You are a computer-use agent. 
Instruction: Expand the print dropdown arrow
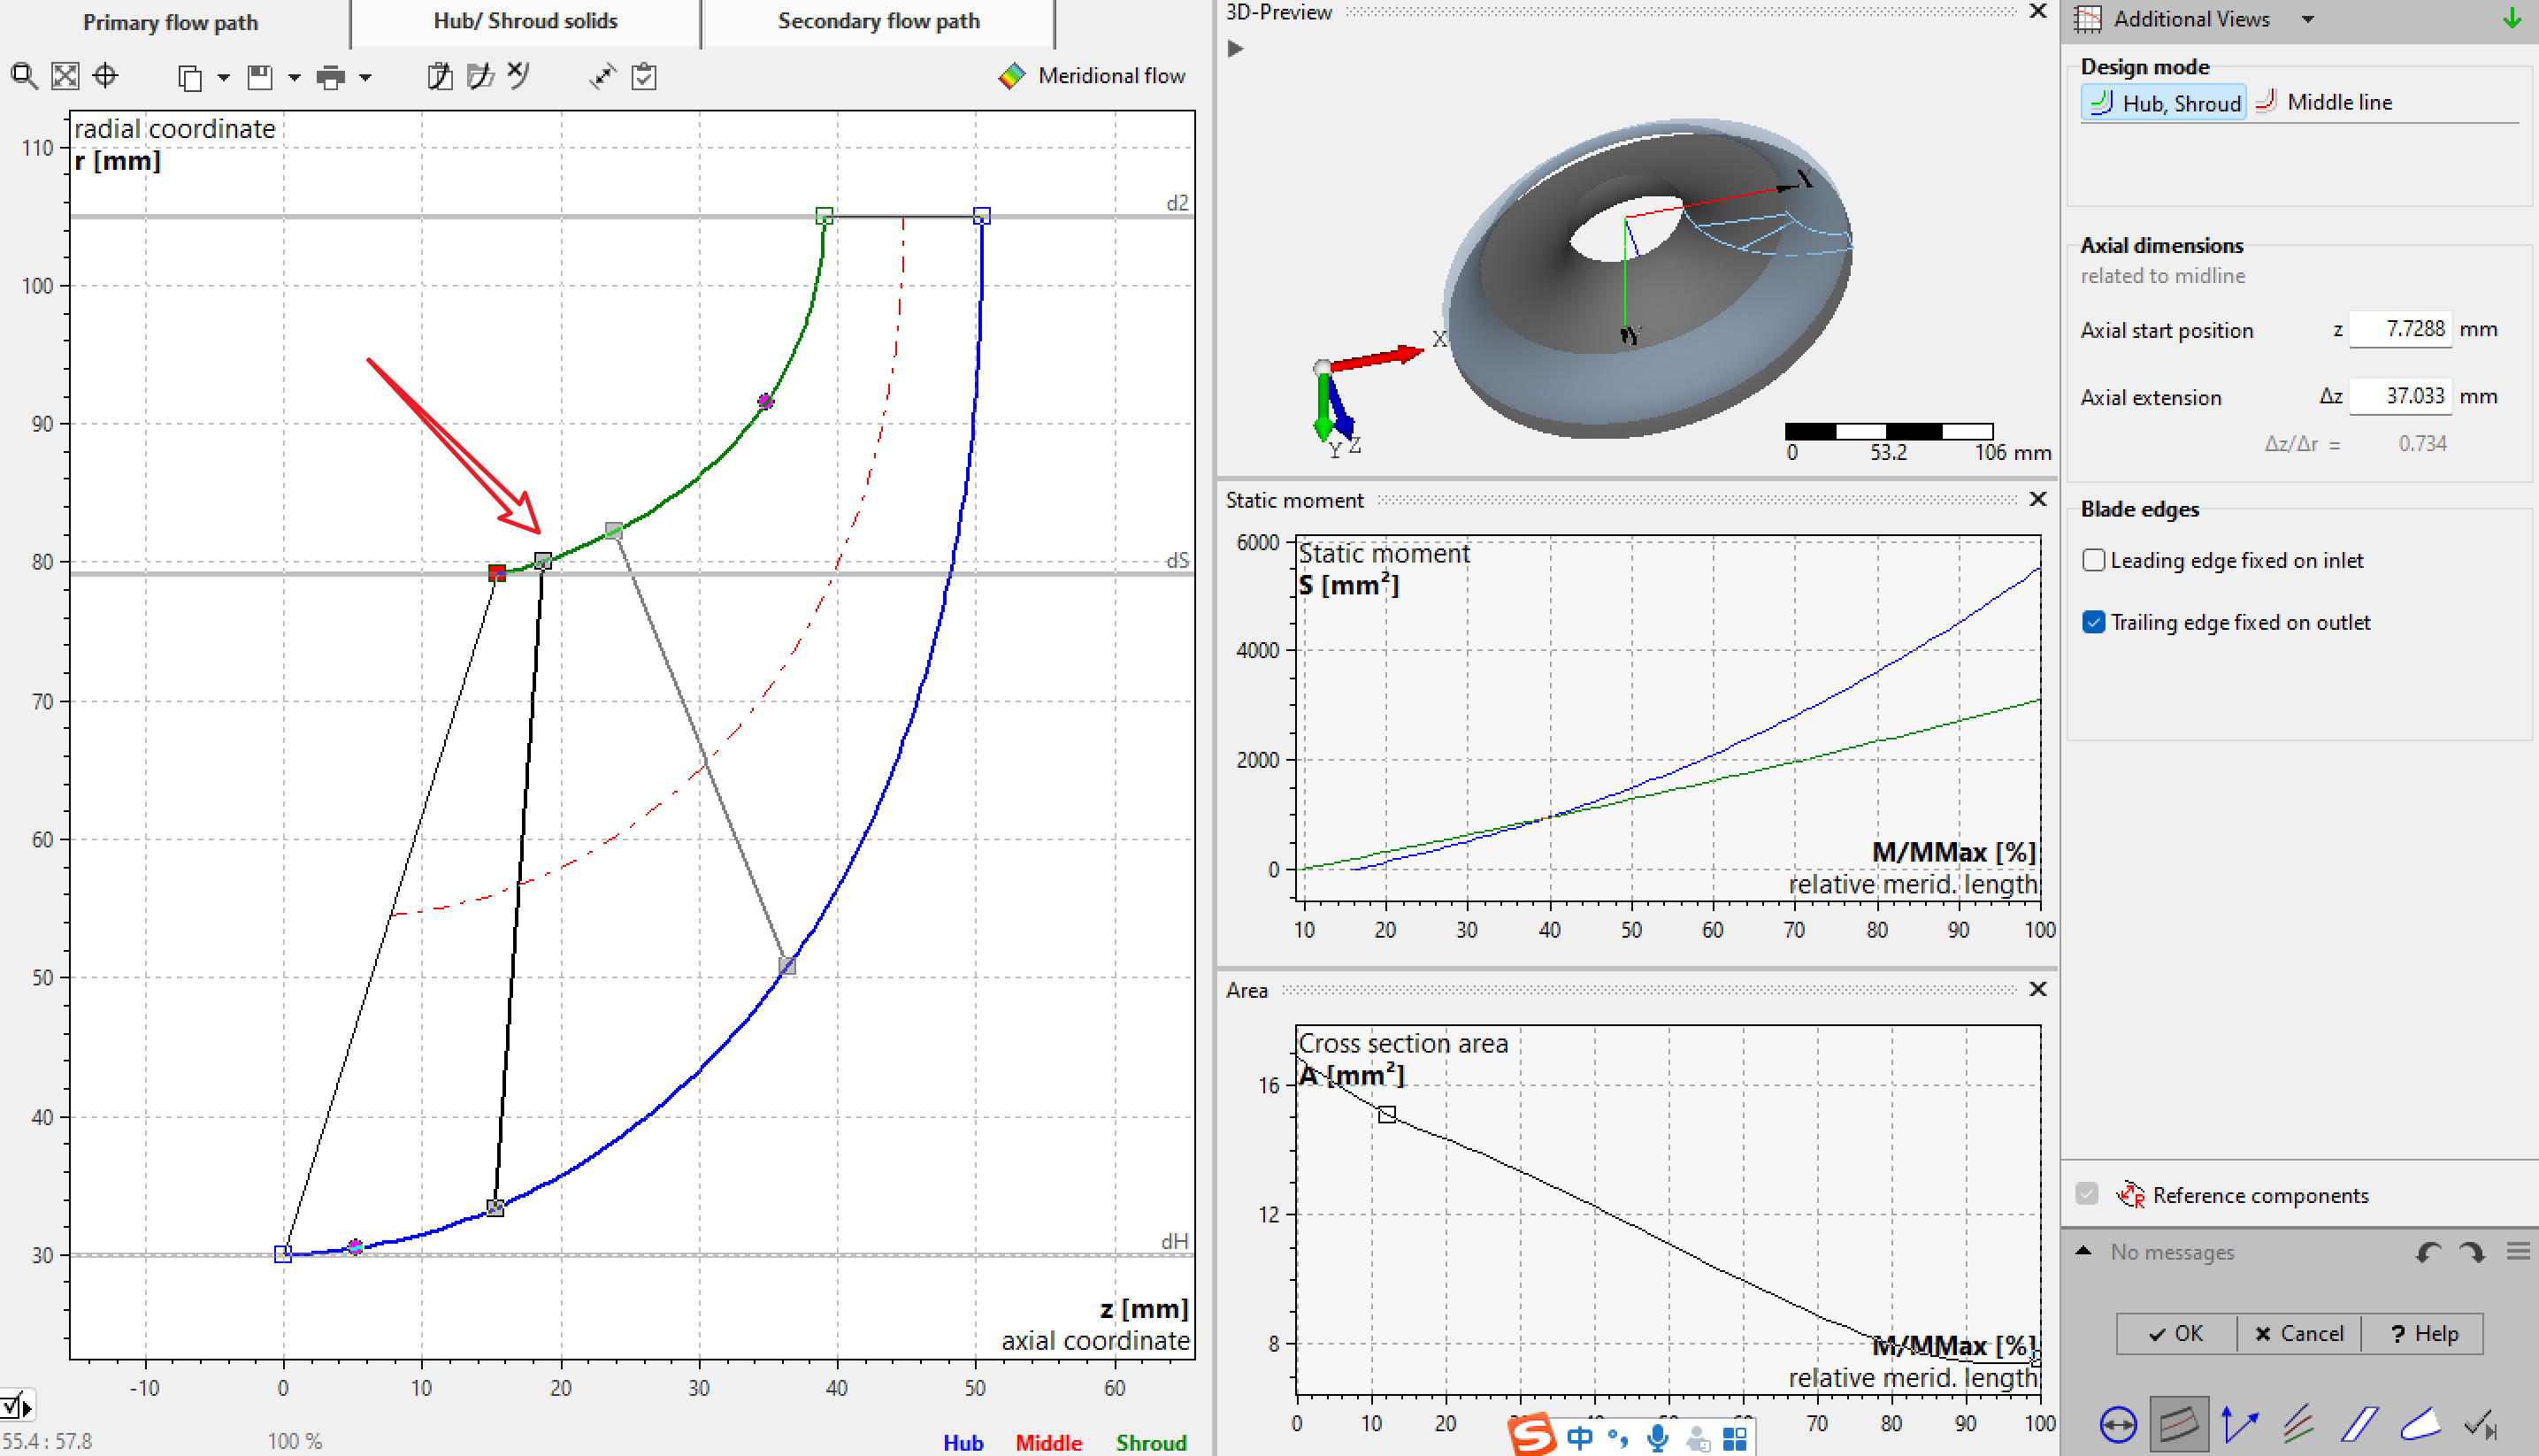pyautogui.click(x=365, y=77)
